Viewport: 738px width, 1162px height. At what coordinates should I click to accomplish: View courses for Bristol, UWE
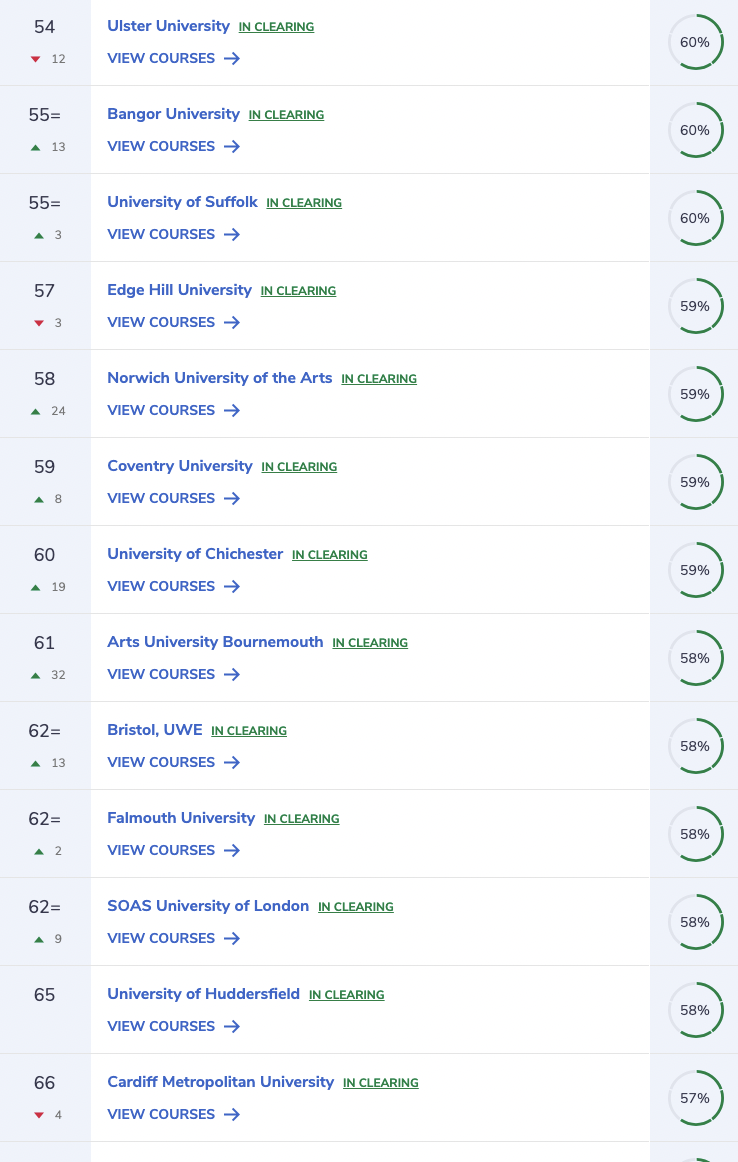pyautogui.click(x=161, y=763)
